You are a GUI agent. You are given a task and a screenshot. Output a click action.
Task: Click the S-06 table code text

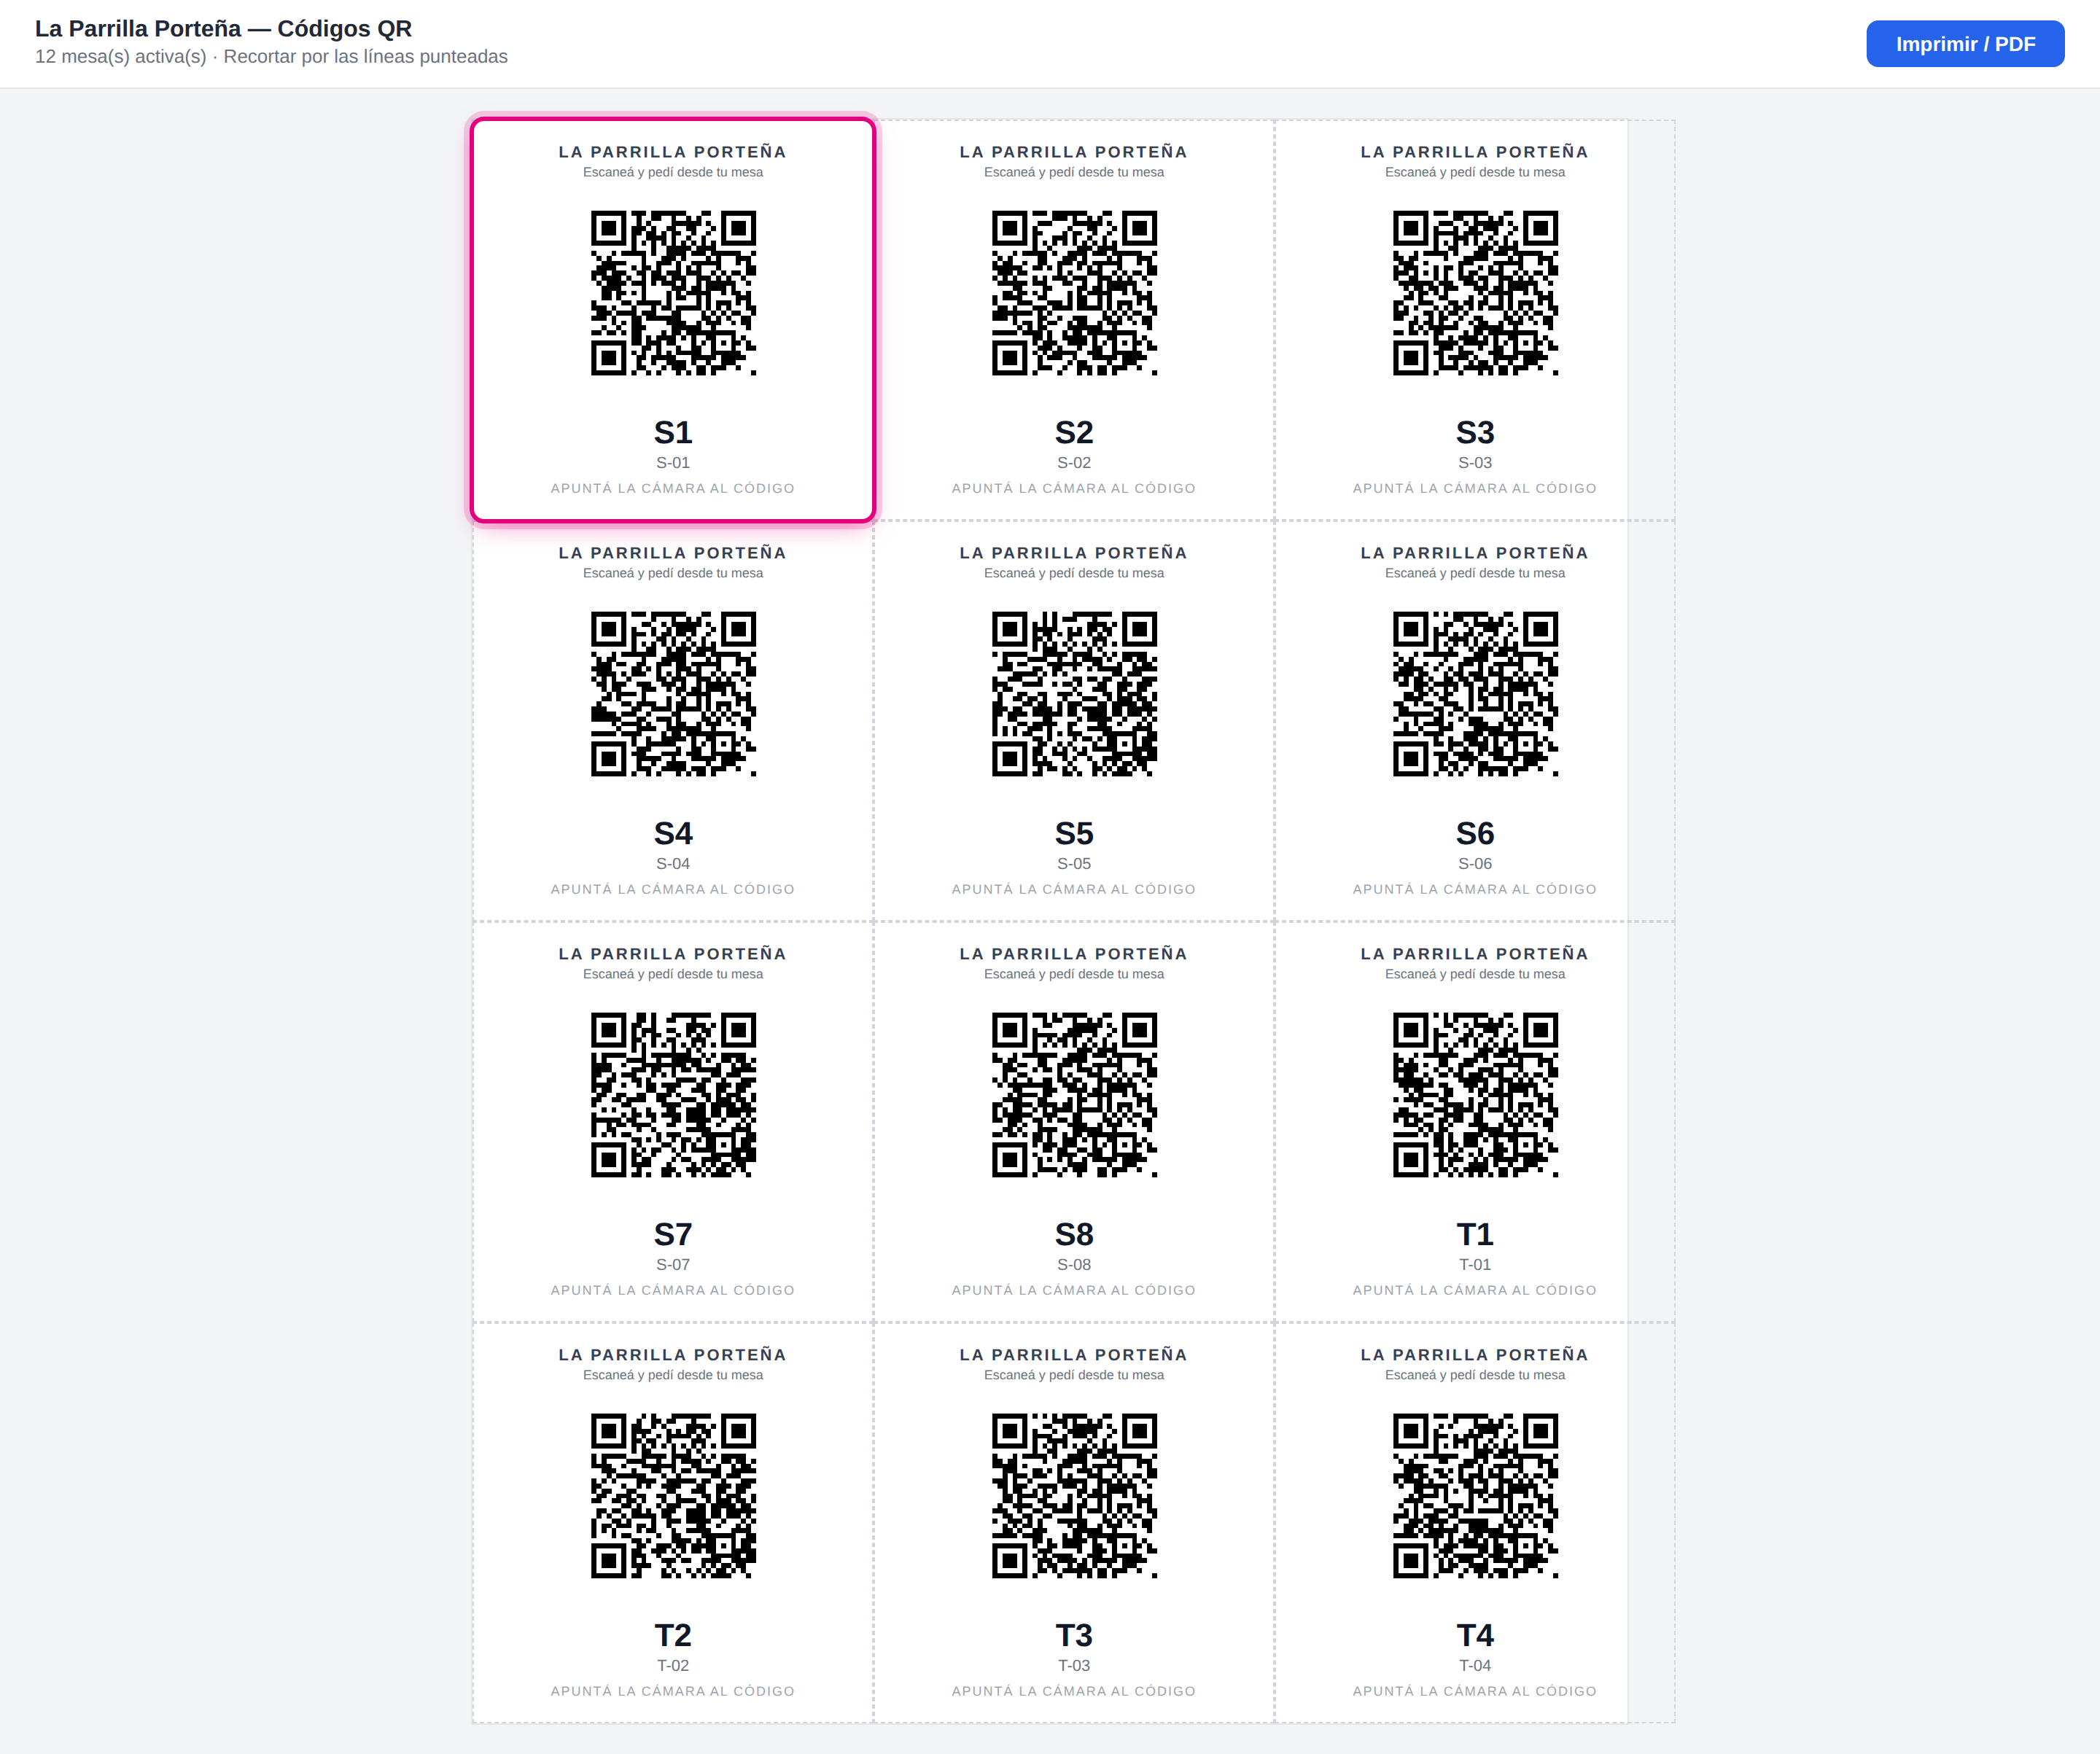(x=1475, y=863)
